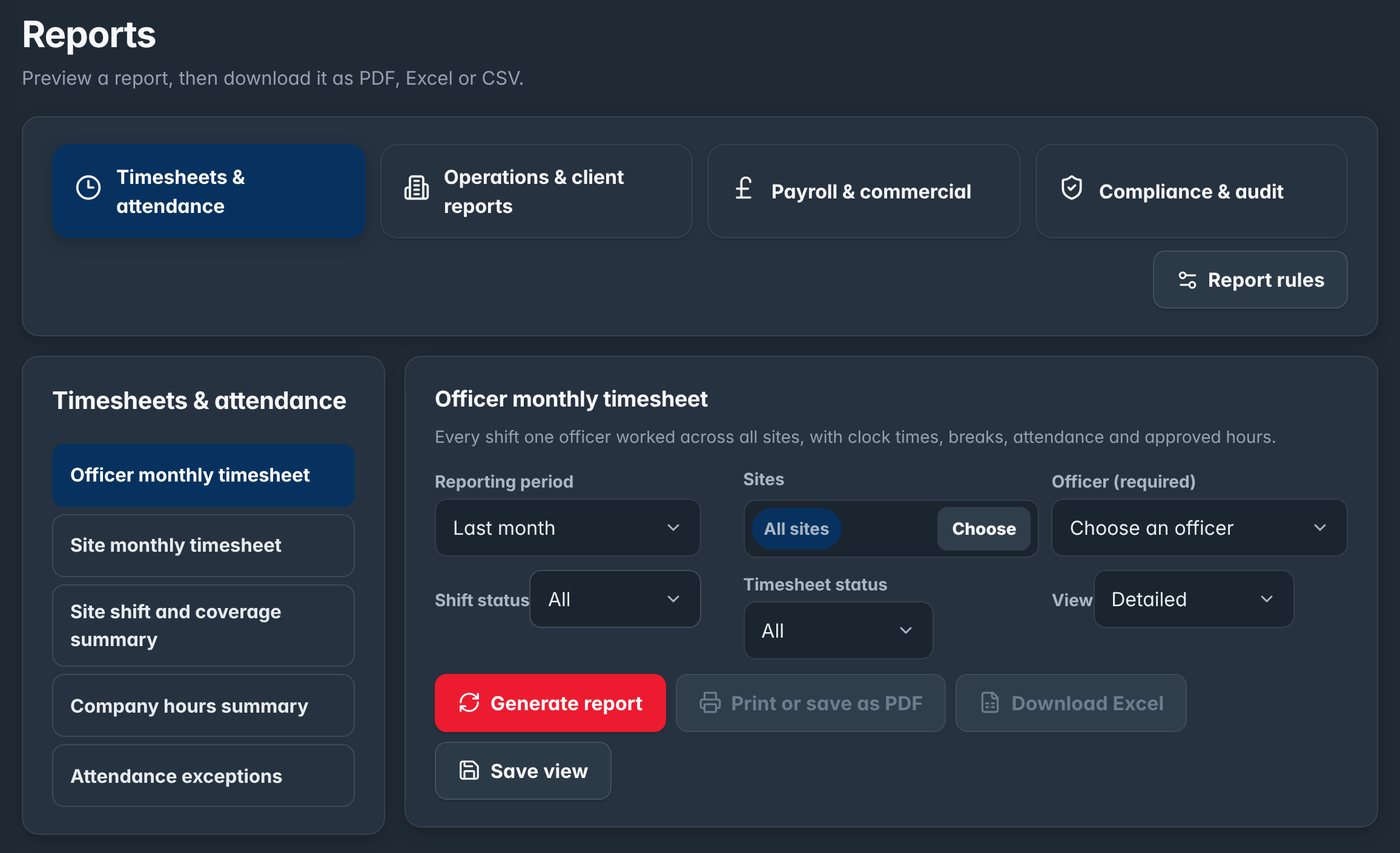Viewport: 1400px width, 853px height.
Task: Click the floppy disk icon on Save view
Action: tap(469, 771)
